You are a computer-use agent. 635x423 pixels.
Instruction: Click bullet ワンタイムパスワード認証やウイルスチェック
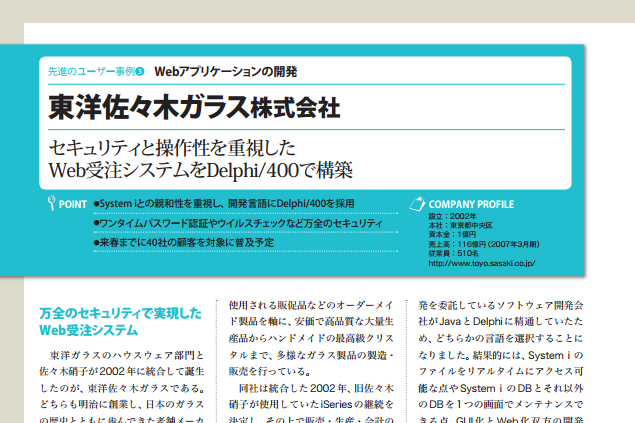click(238, 223)
